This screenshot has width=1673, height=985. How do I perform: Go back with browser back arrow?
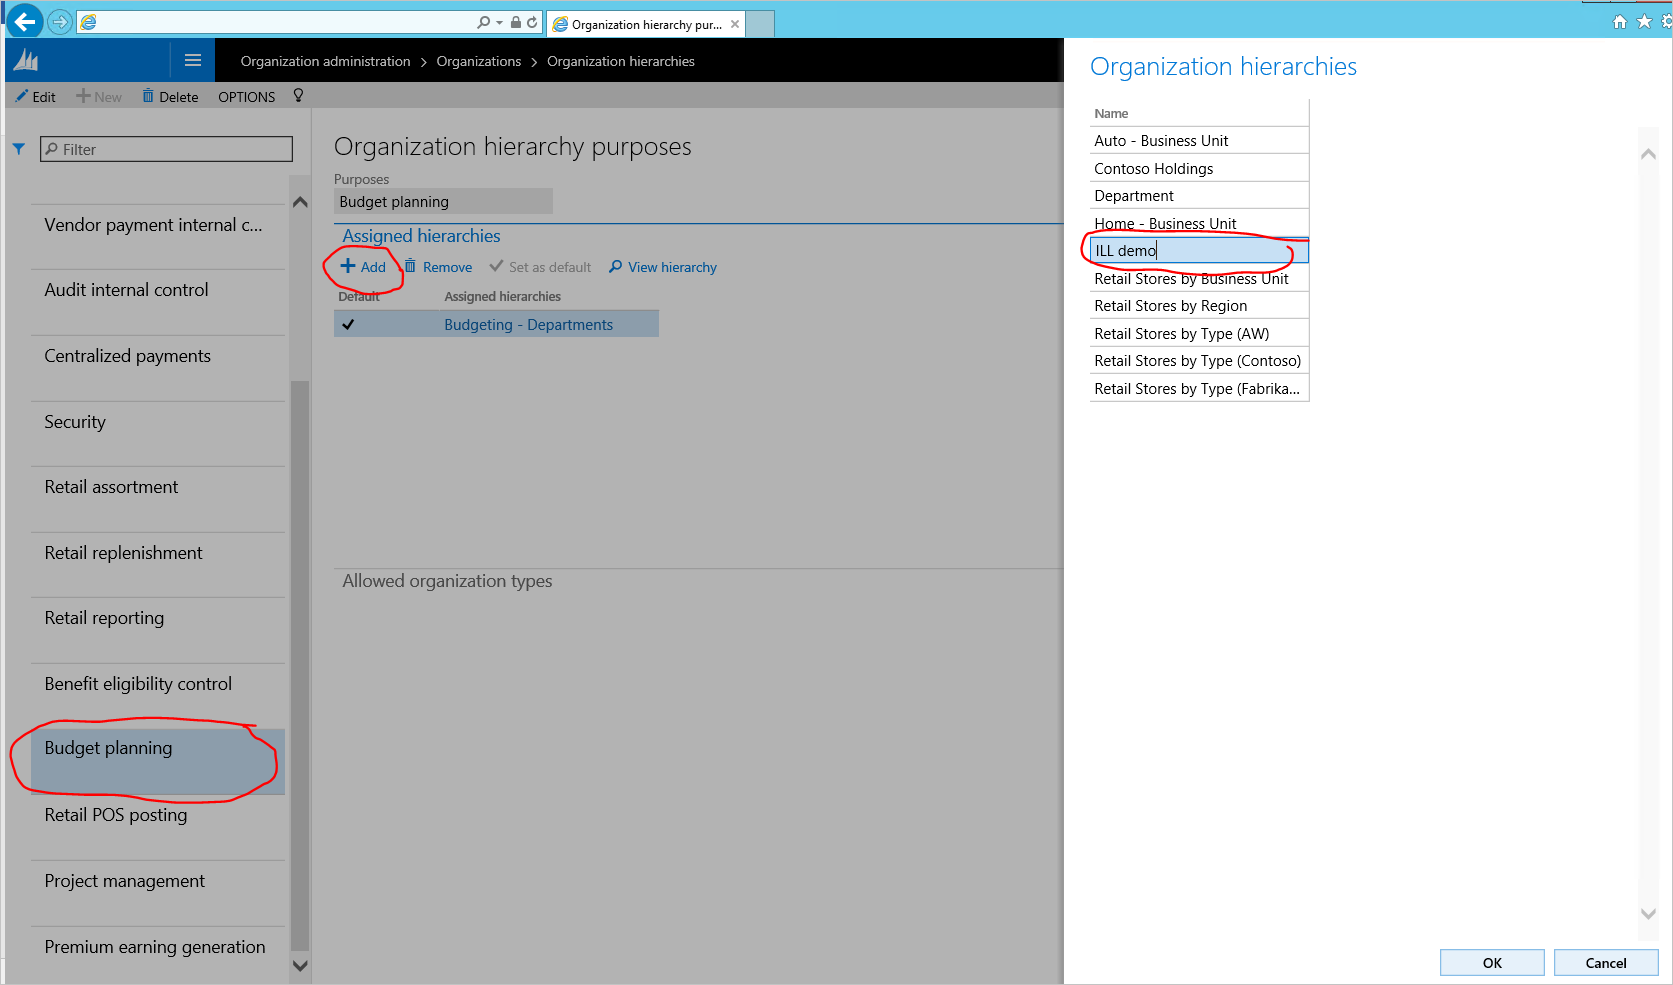[25, 21]
